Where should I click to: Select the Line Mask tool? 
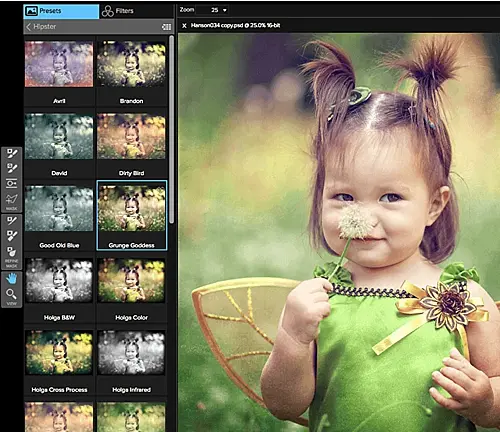11,199
